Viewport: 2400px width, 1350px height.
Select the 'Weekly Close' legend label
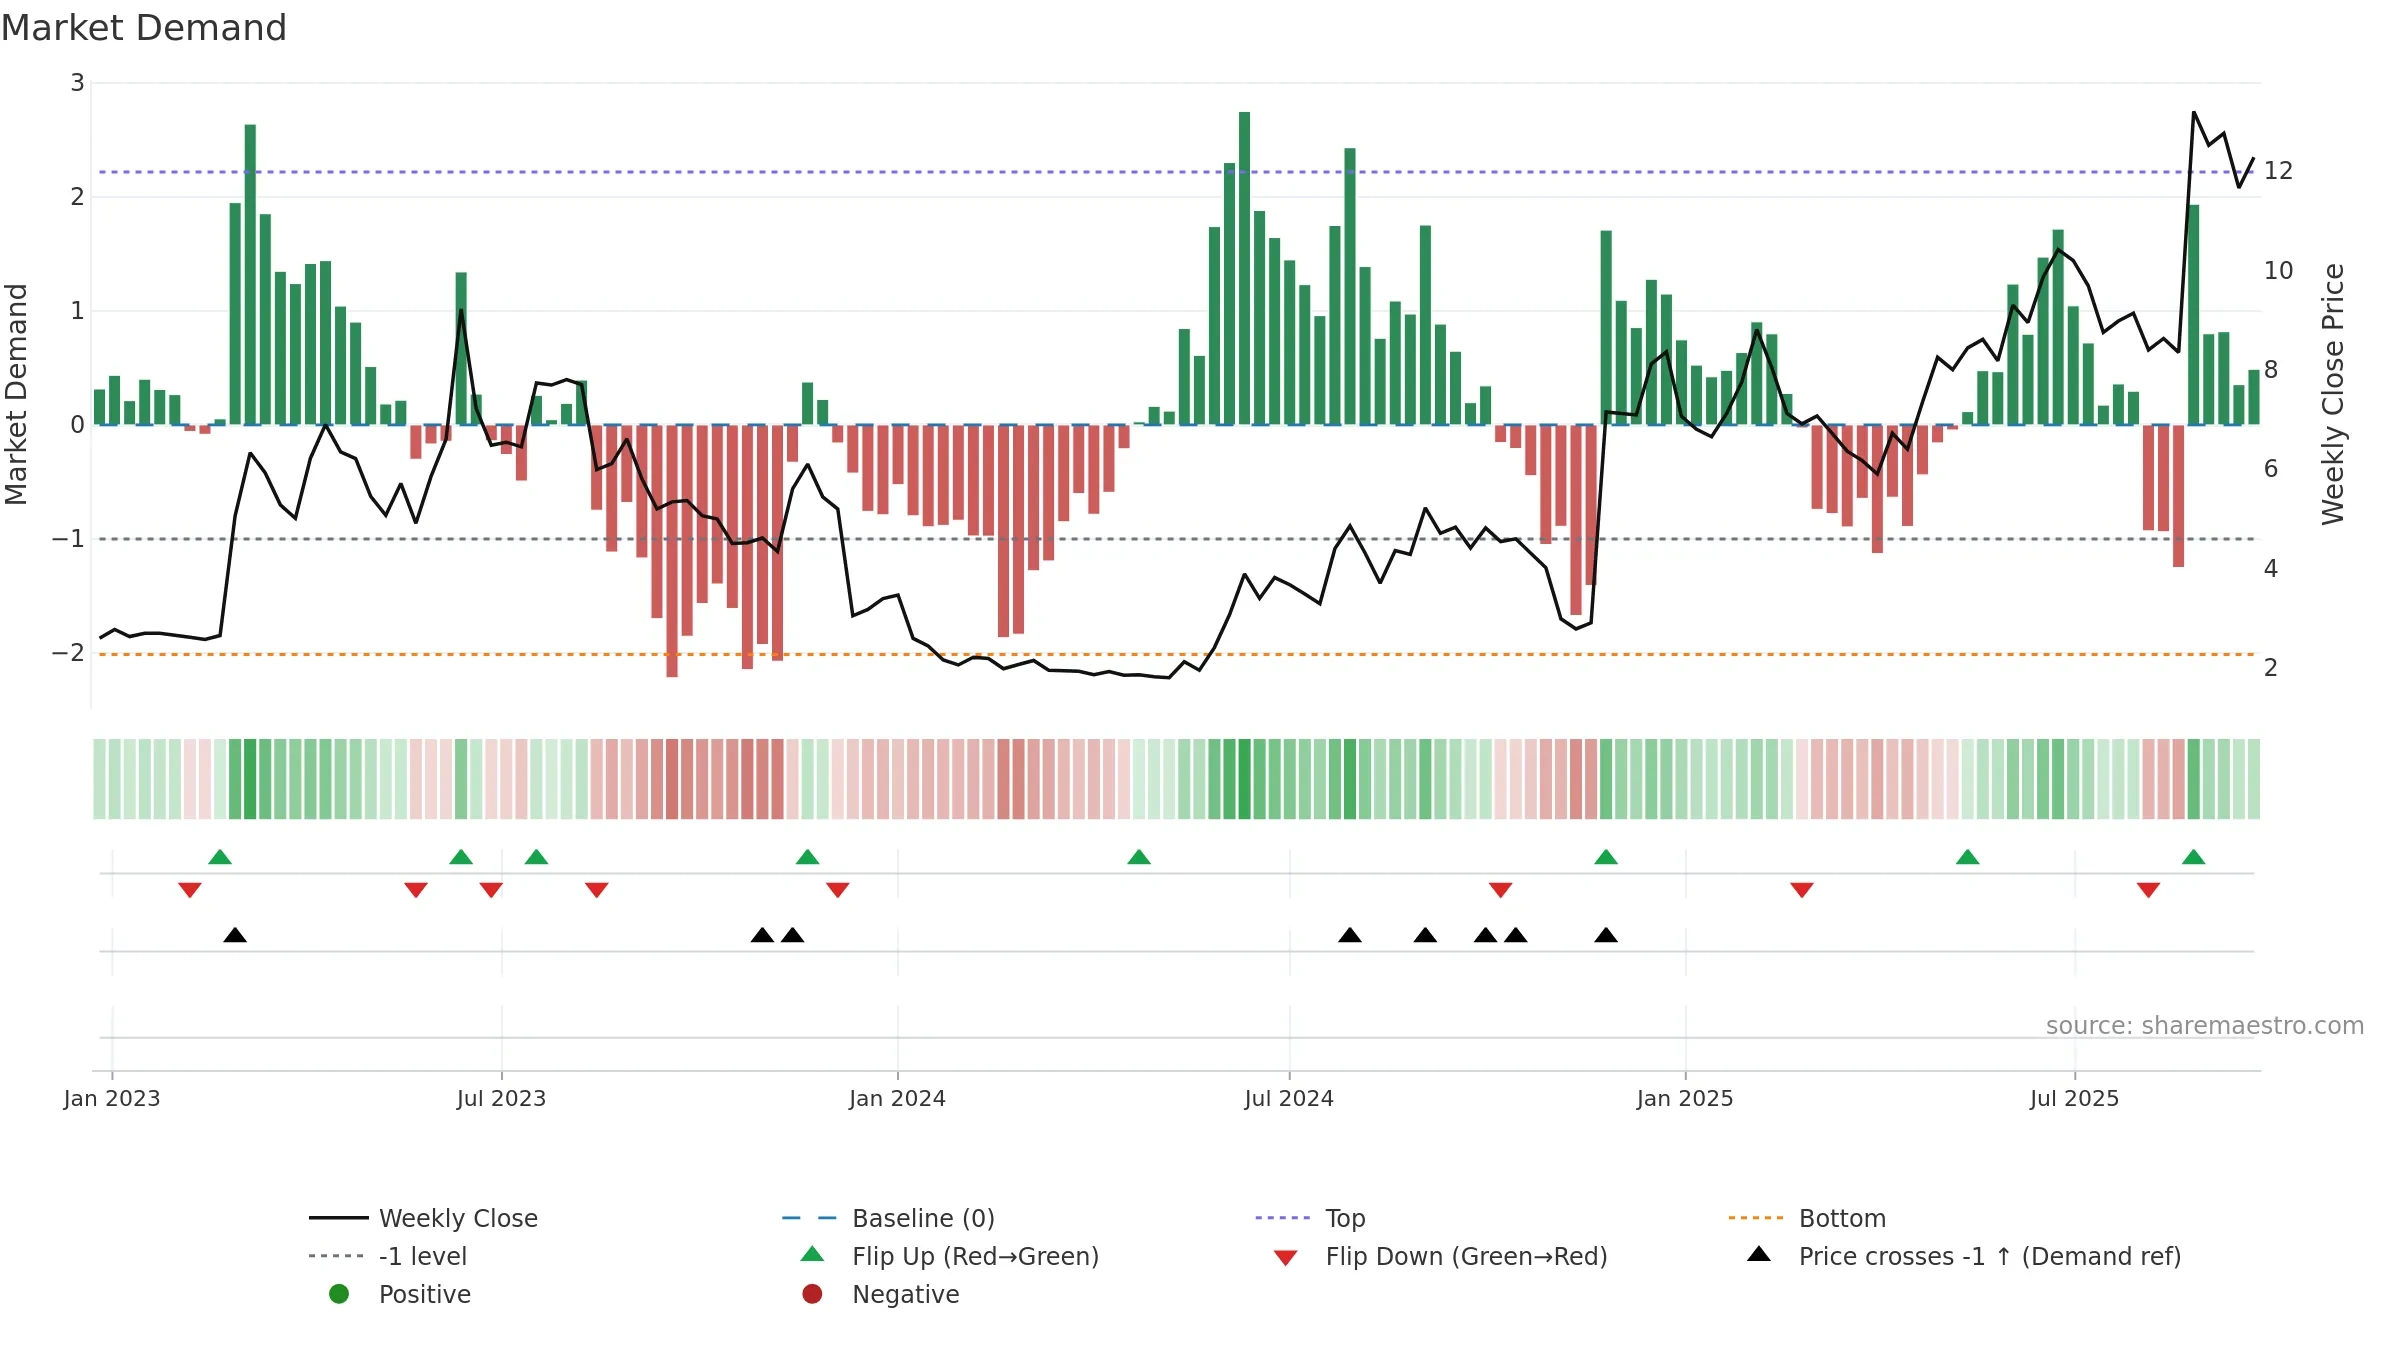(458, 1218)
